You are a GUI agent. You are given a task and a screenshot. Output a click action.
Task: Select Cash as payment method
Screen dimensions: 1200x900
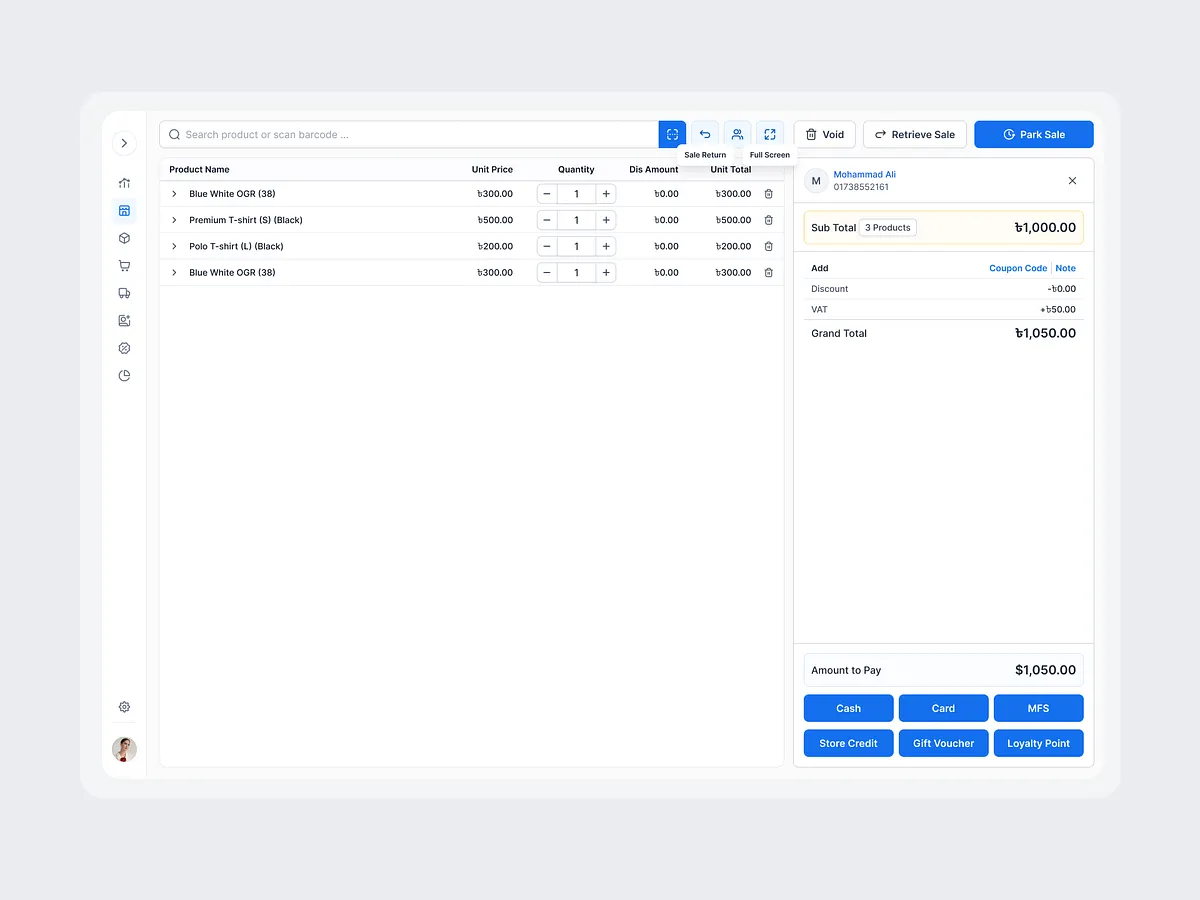848,708
